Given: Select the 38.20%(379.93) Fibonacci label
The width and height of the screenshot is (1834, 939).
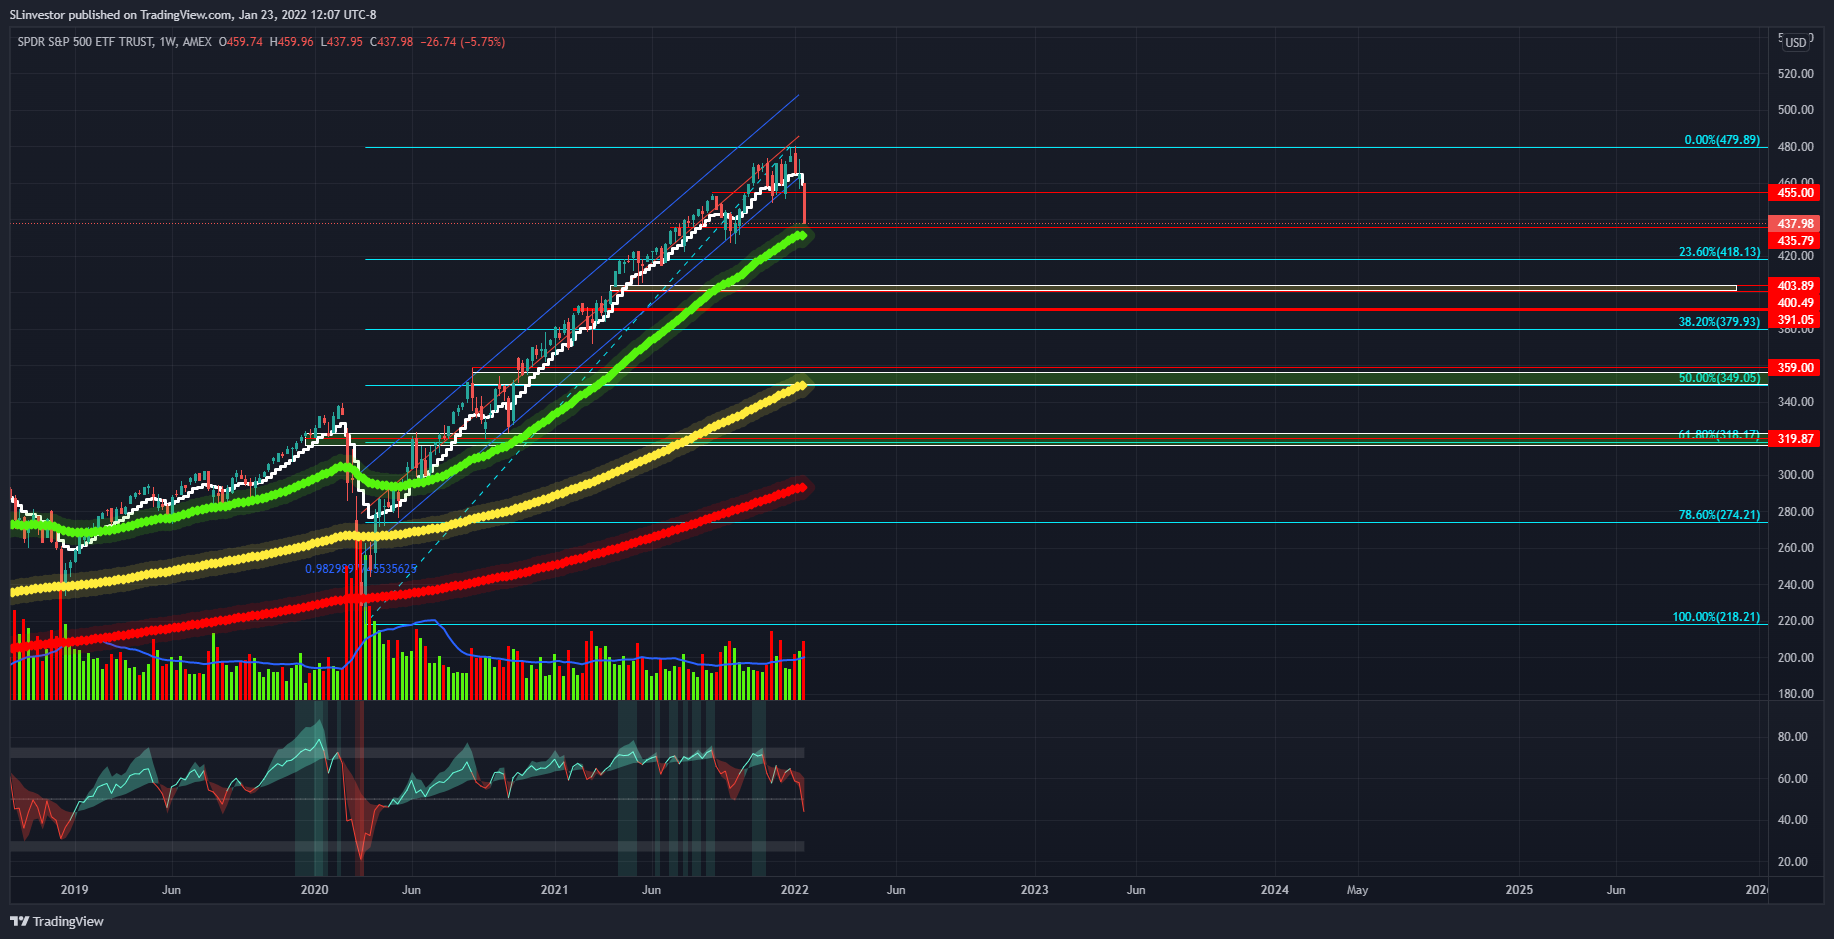Looking at the screenshot, I should (x=1719, y=322).
